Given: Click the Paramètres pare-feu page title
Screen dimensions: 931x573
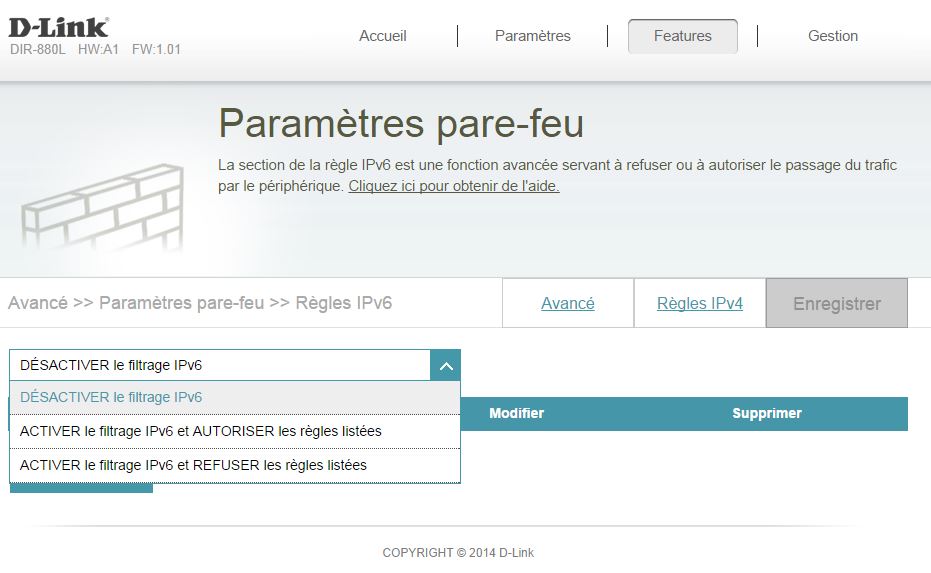Looking at the screenshot, I should pos(400,125).
